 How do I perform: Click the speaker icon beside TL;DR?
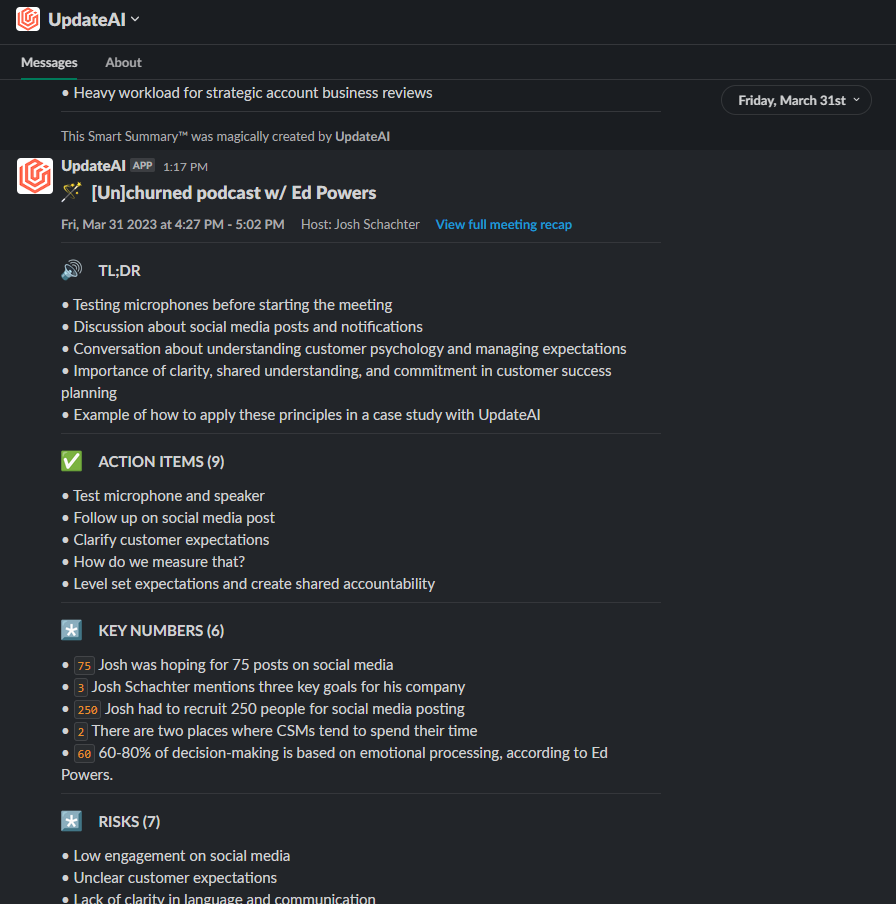tap(71, 270)
